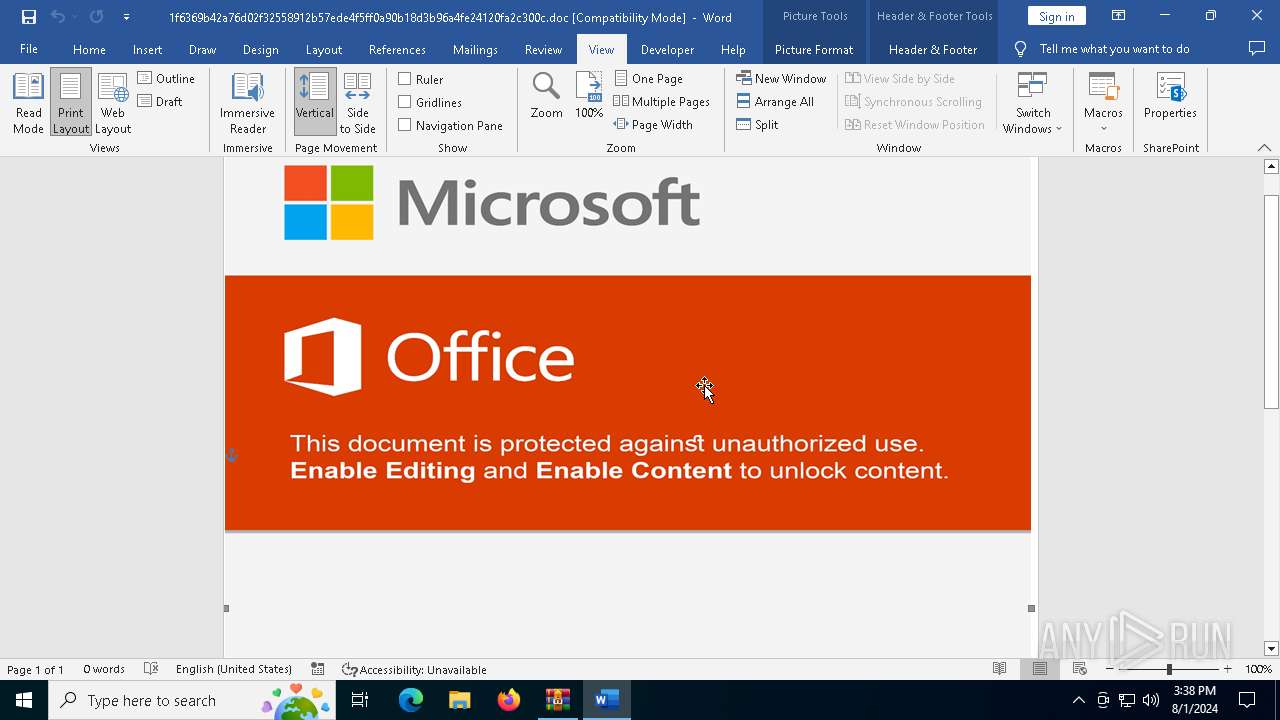This screenshot has width=1280, height=720.
Task: Switch to Web Layout view
Action: point(113,103)
